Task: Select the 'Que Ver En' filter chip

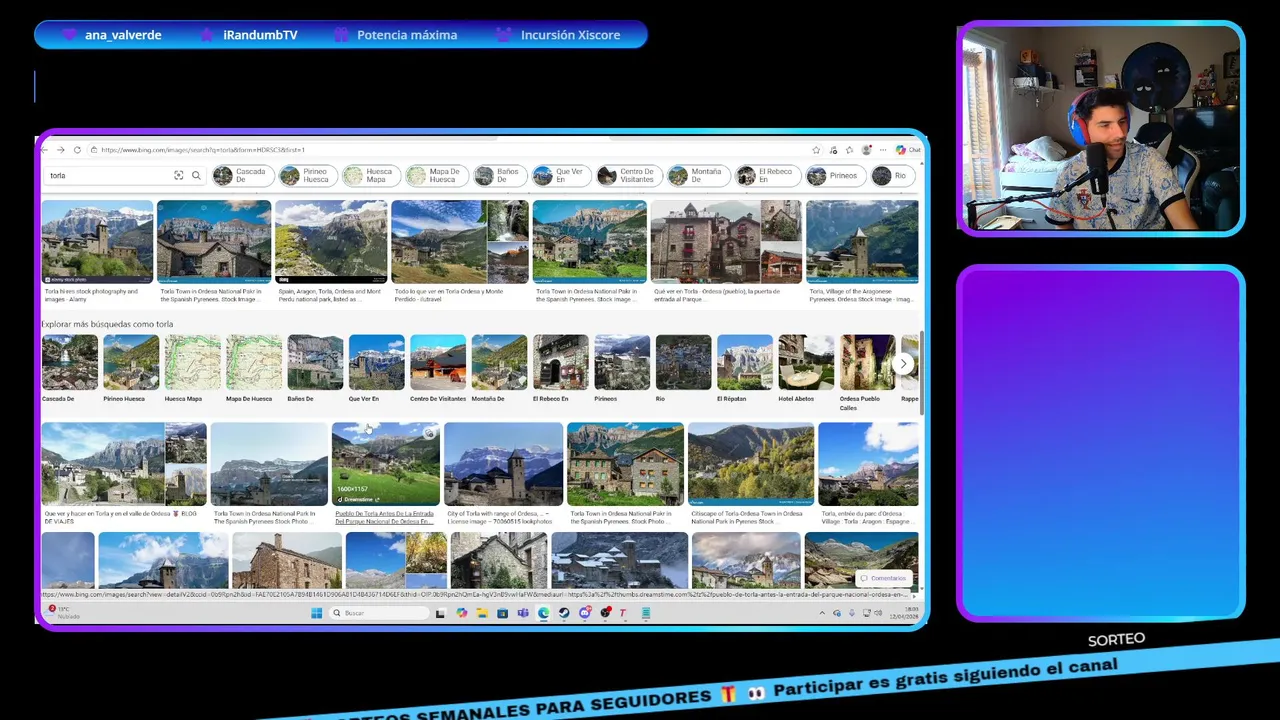Action: pos(560,175)
